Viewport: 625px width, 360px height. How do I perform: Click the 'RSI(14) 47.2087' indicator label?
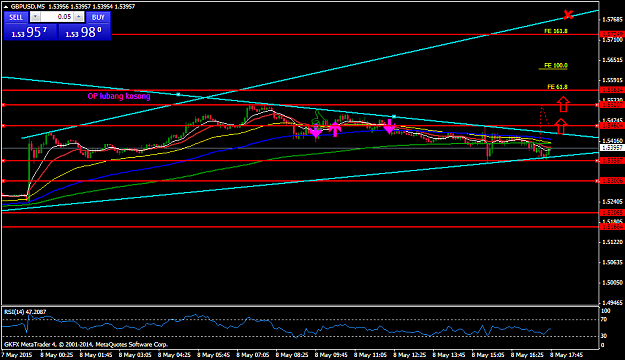(25, 312)
